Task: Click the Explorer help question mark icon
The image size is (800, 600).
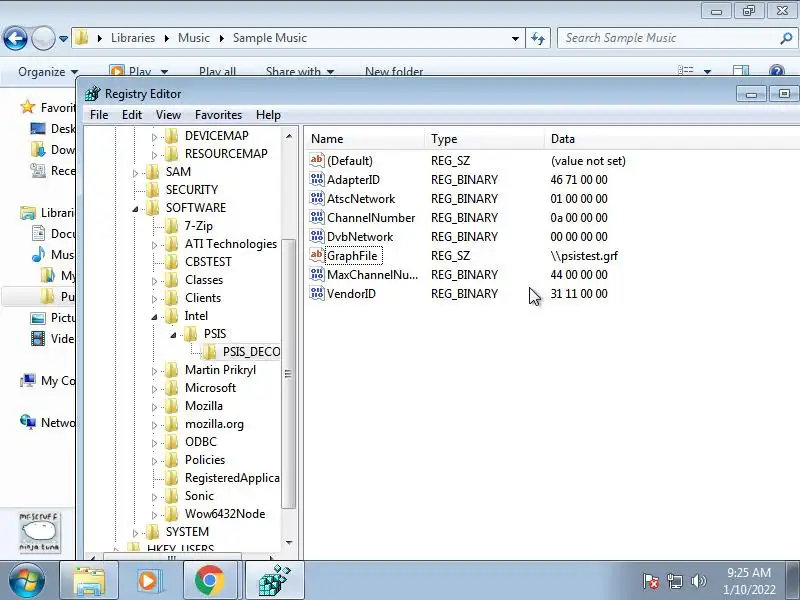Action: point(777,71)
